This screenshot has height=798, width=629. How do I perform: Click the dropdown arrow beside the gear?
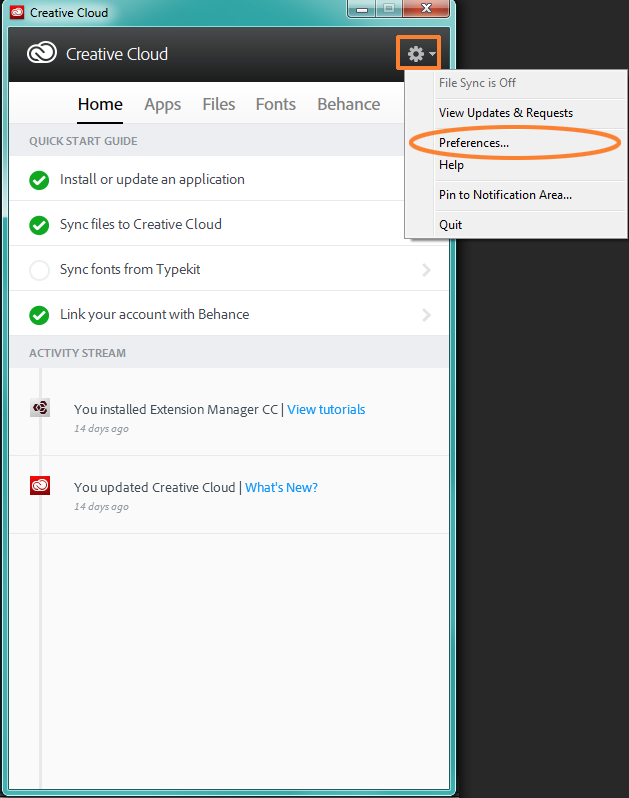point(432,55)
